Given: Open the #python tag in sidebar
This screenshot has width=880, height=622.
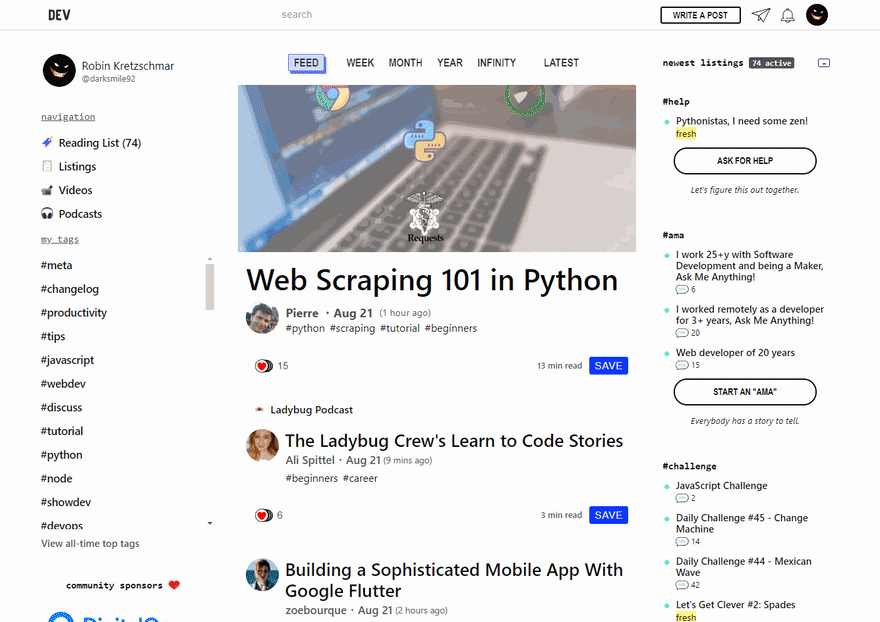Looking at the screenshot, I should point(61,455).
